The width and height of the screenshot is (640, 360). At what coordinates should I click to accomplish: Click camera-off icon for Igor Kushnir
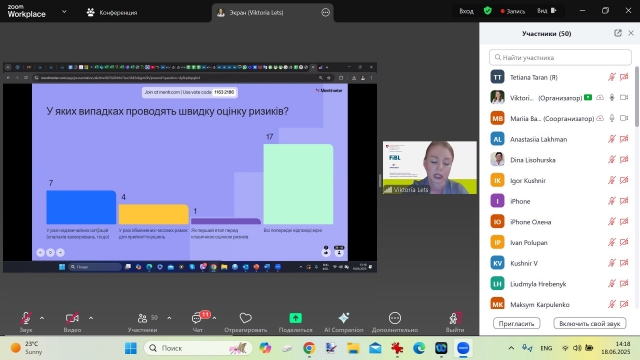tap(624, 180)
